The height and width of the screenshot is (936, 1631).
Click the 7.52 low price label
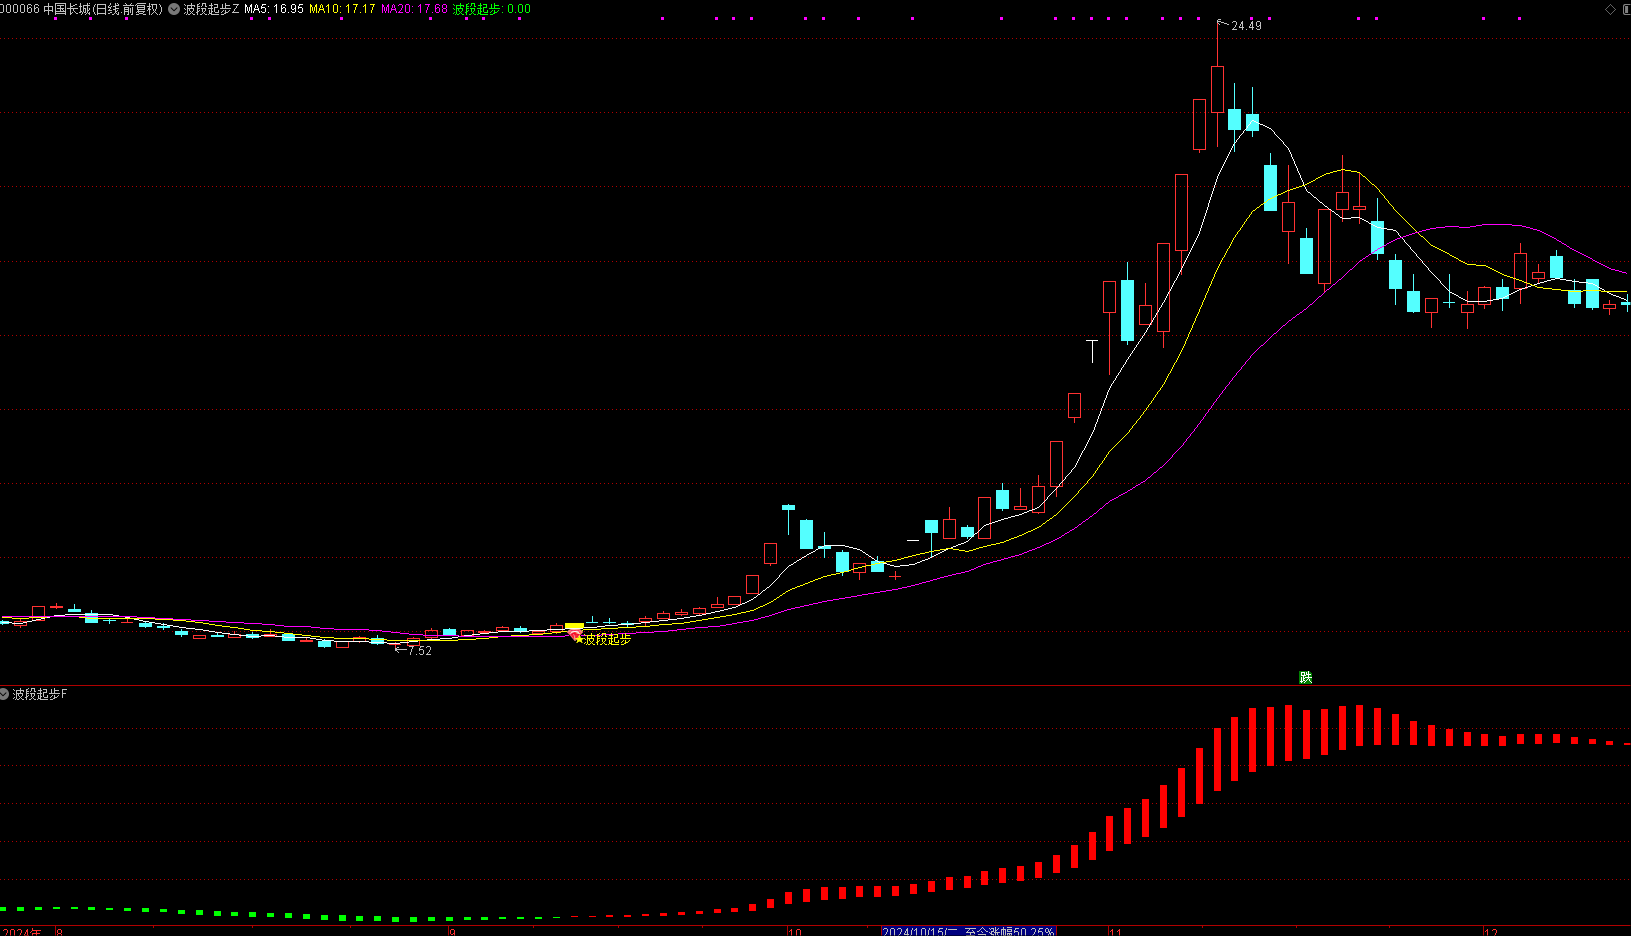point(420,651)
